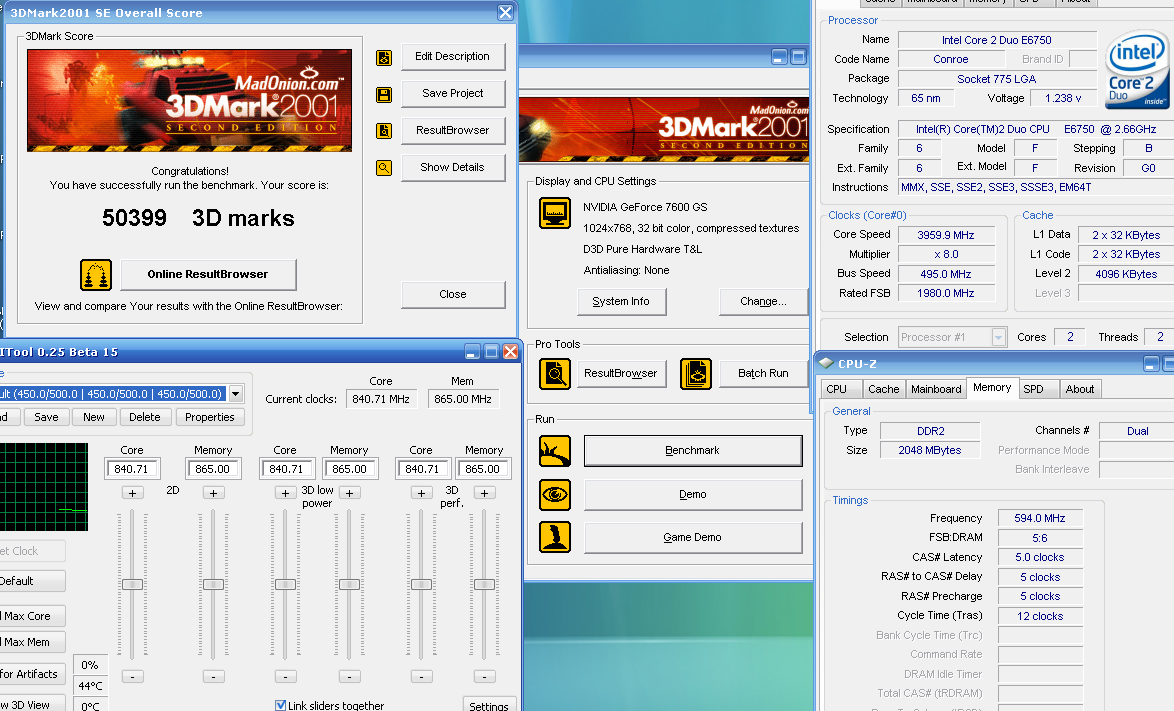Increase 3D perf. Memory clock with plus button

[484, 493]
